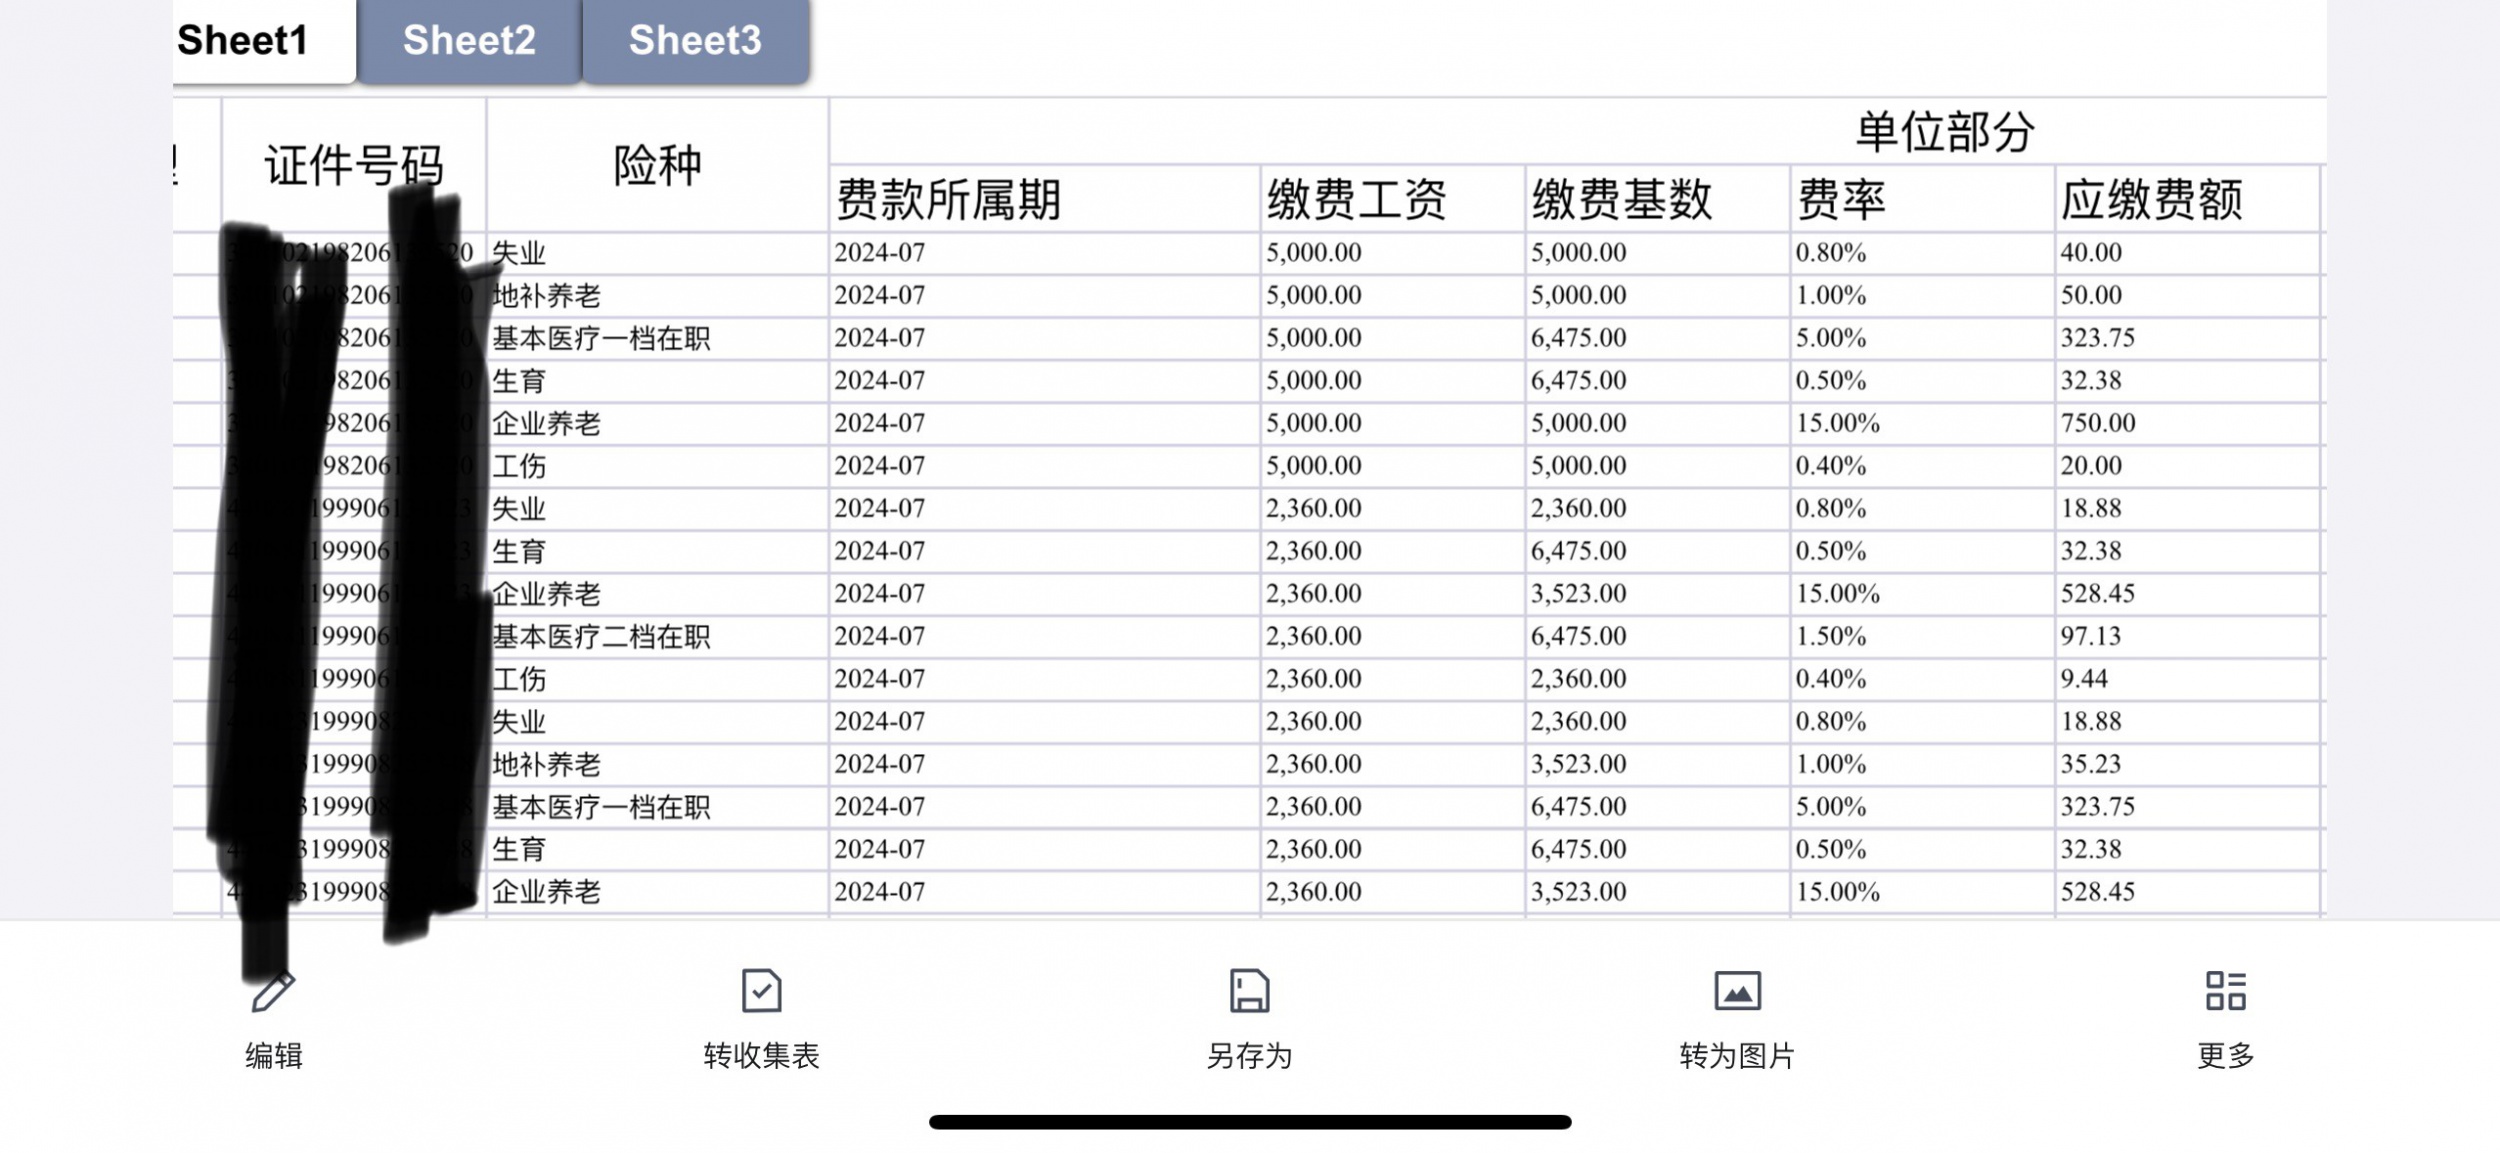Tap the 转为图片 picture icon
This screenshot has width=2500, height=1153.
pyautogui.click(x=1737, y=991)
